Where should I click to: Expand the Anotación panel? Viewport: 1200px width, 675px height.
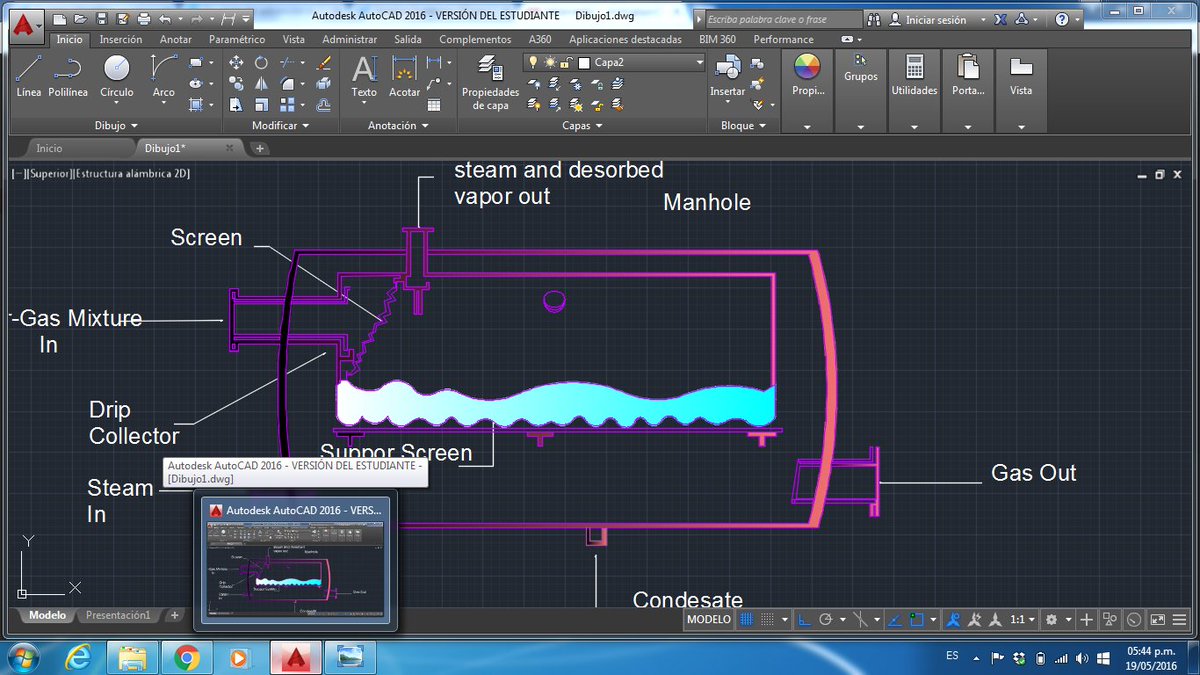[398, 126]
